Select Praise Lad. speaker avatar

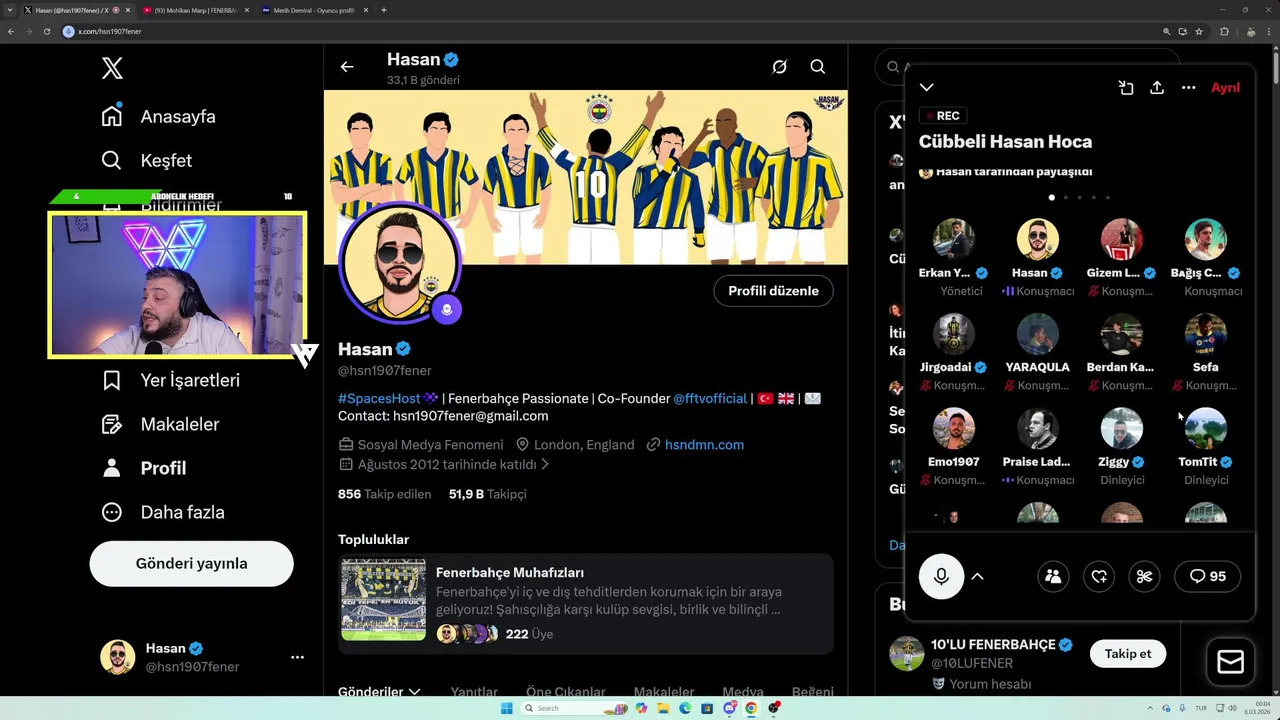point(1038,428)
